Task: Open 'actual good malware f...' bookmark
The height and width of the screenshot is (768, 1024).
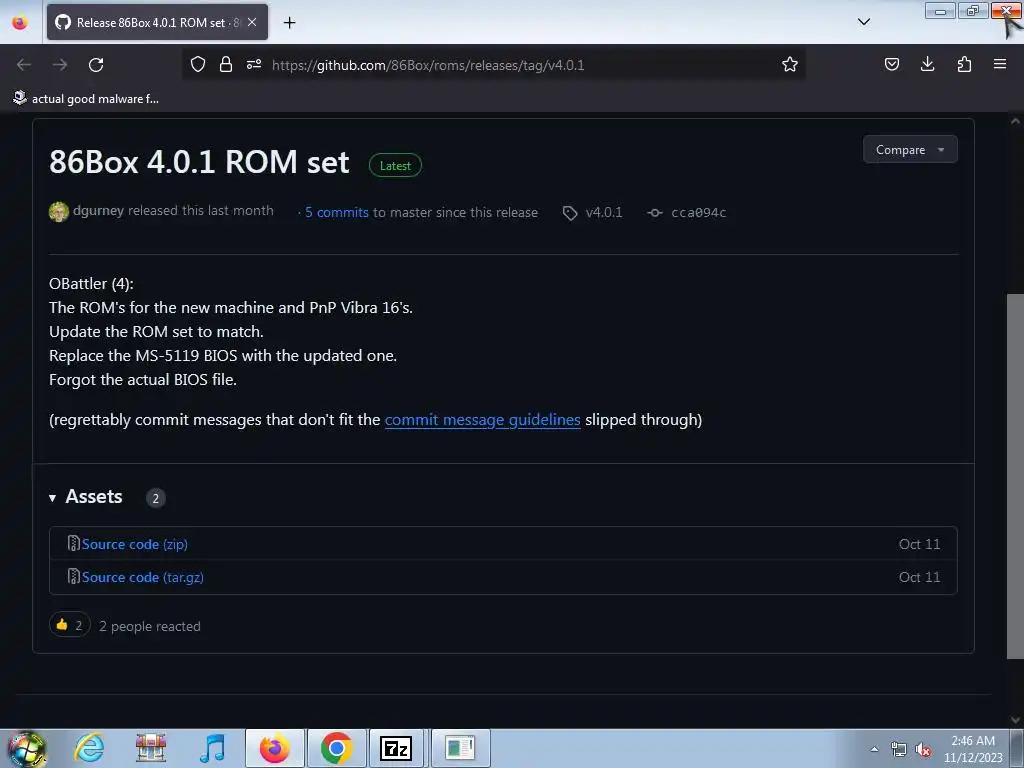Action: tap(86, 99)
